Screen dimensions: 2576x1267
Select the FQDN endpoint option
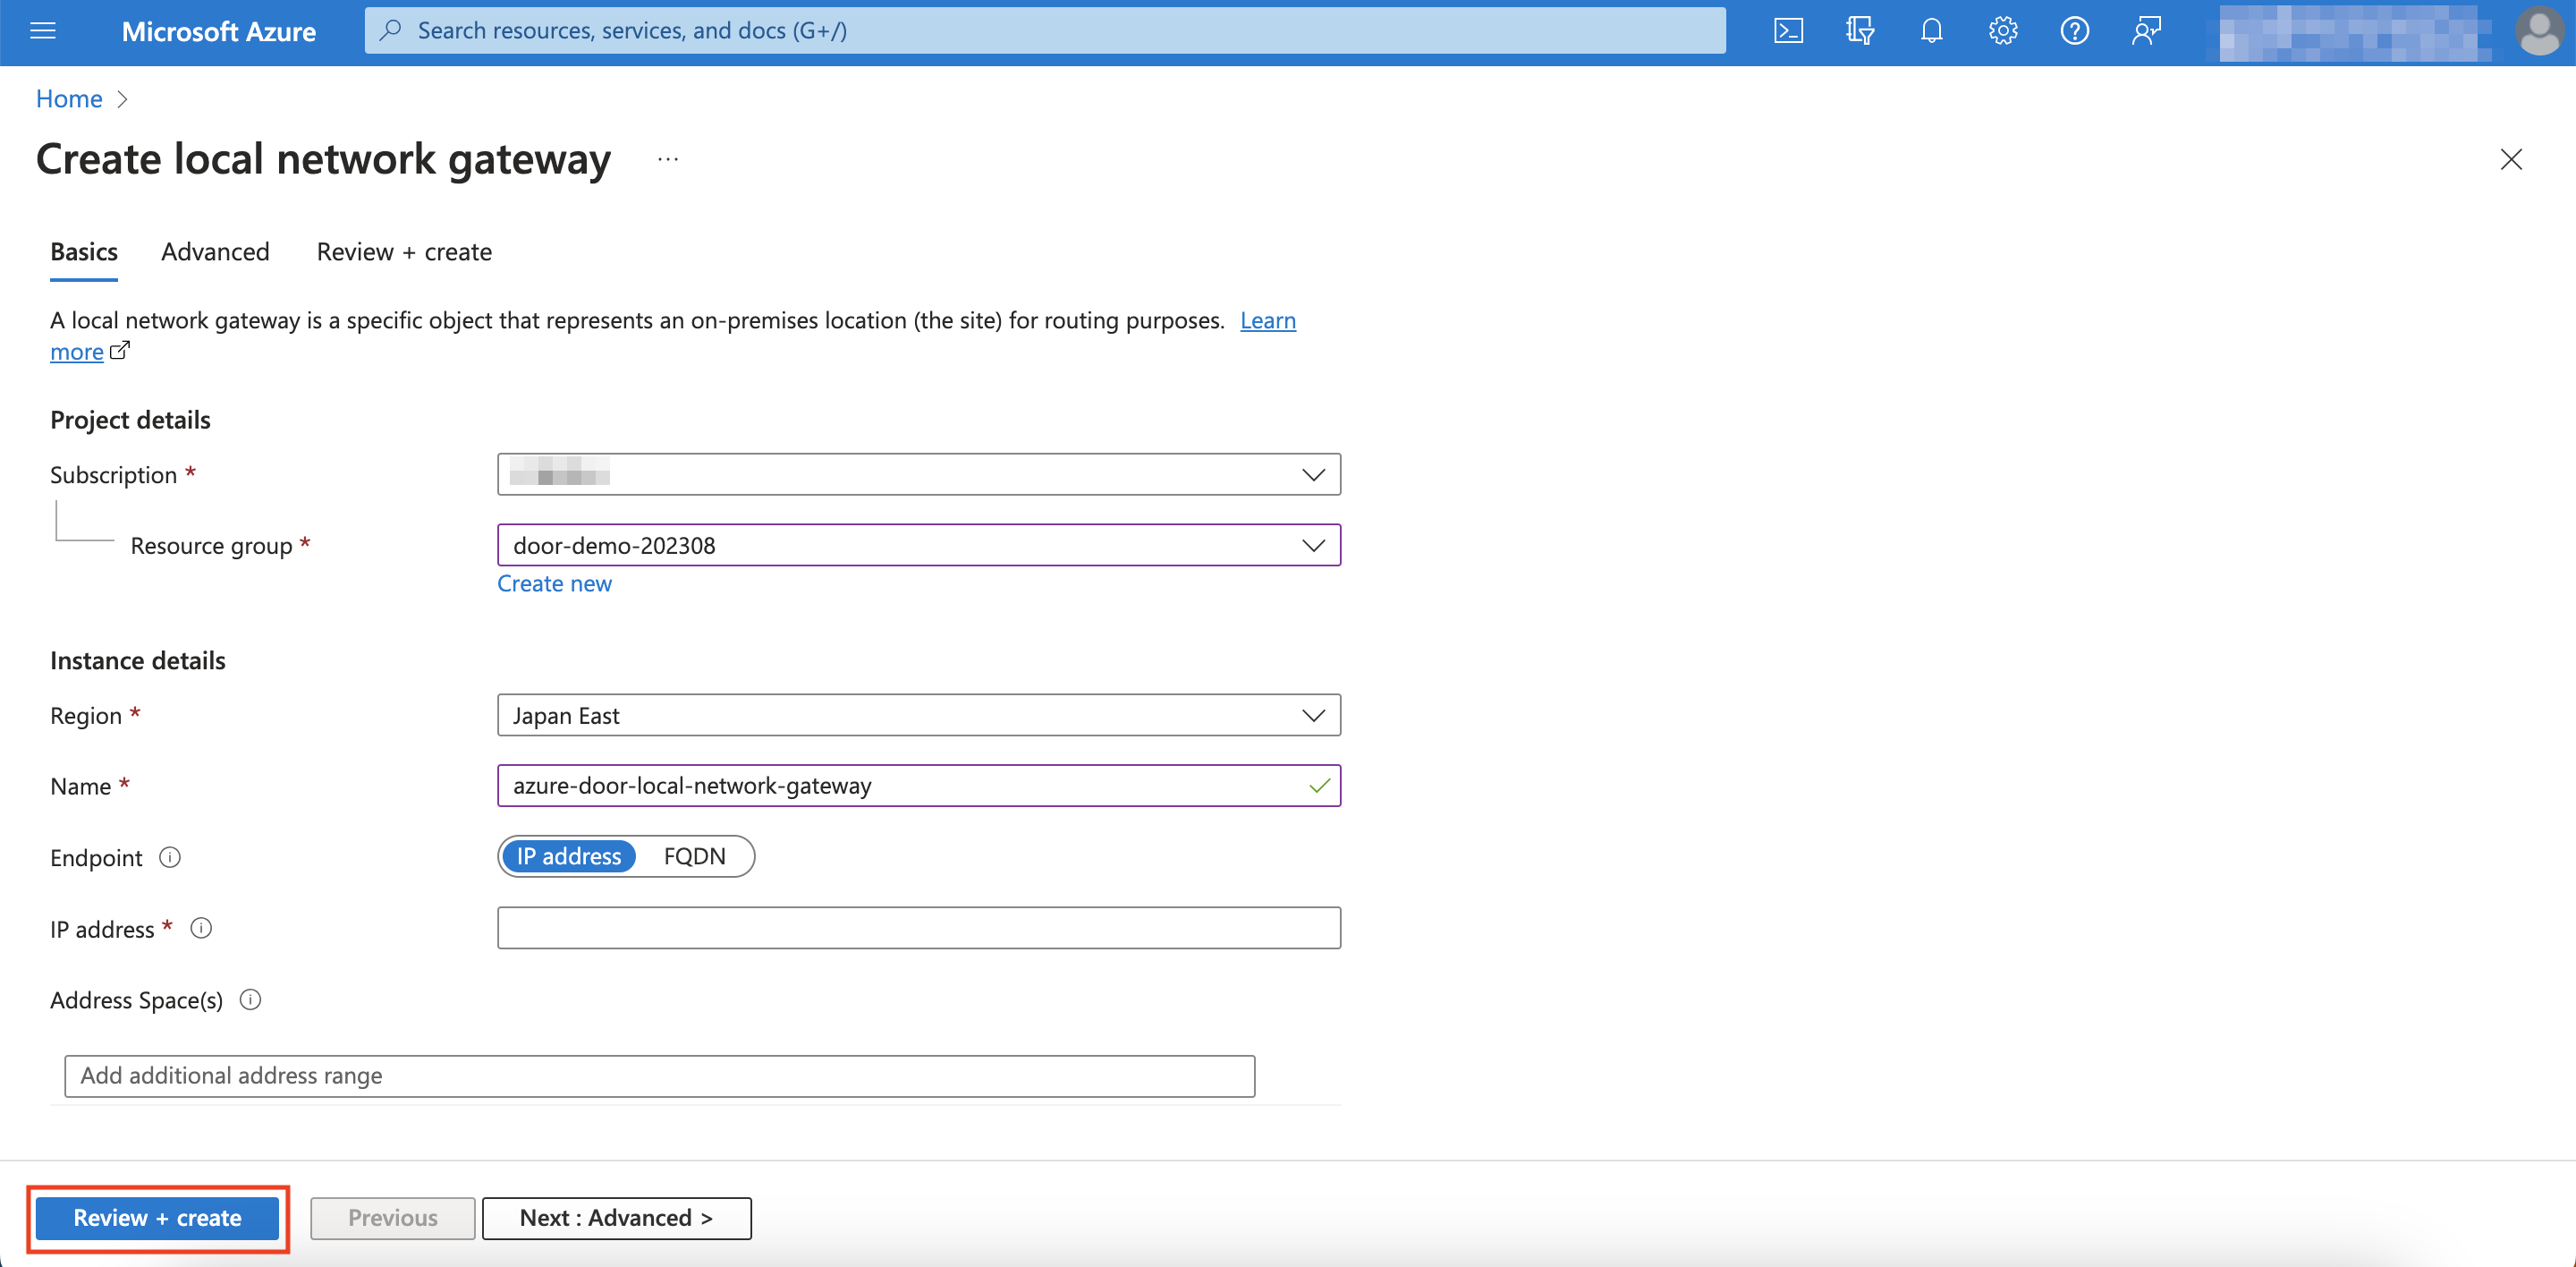(x=694, y=856)
